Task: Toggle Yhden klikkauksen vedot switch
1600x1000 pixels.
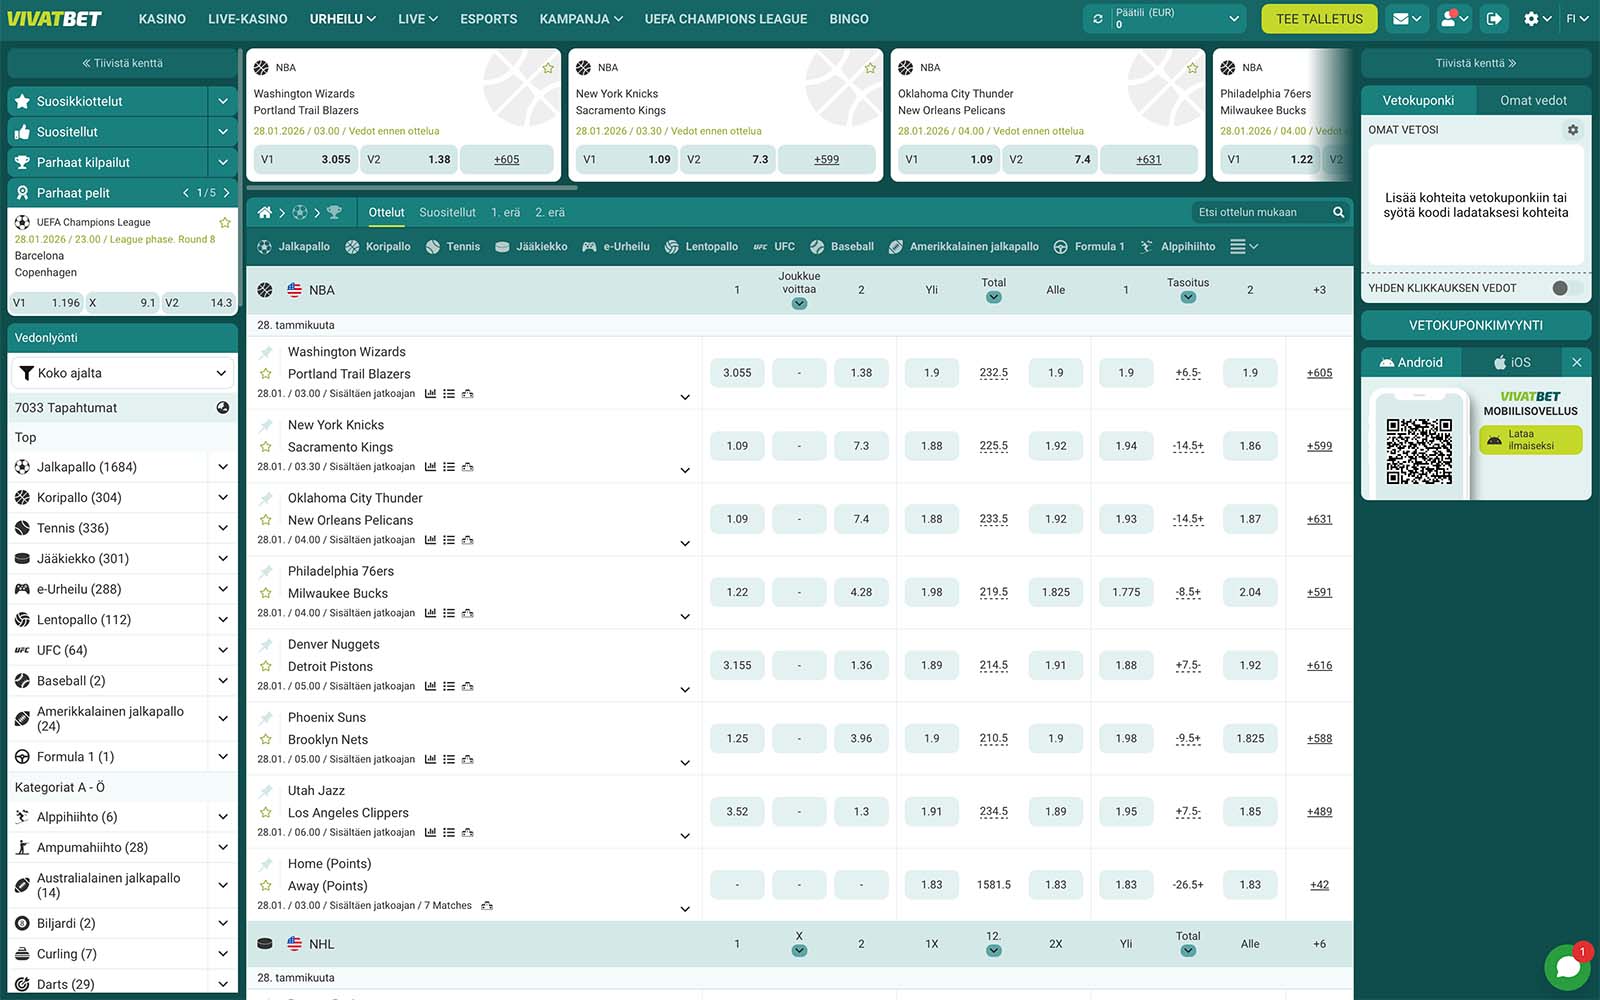Action: [x=1565, y=288]
